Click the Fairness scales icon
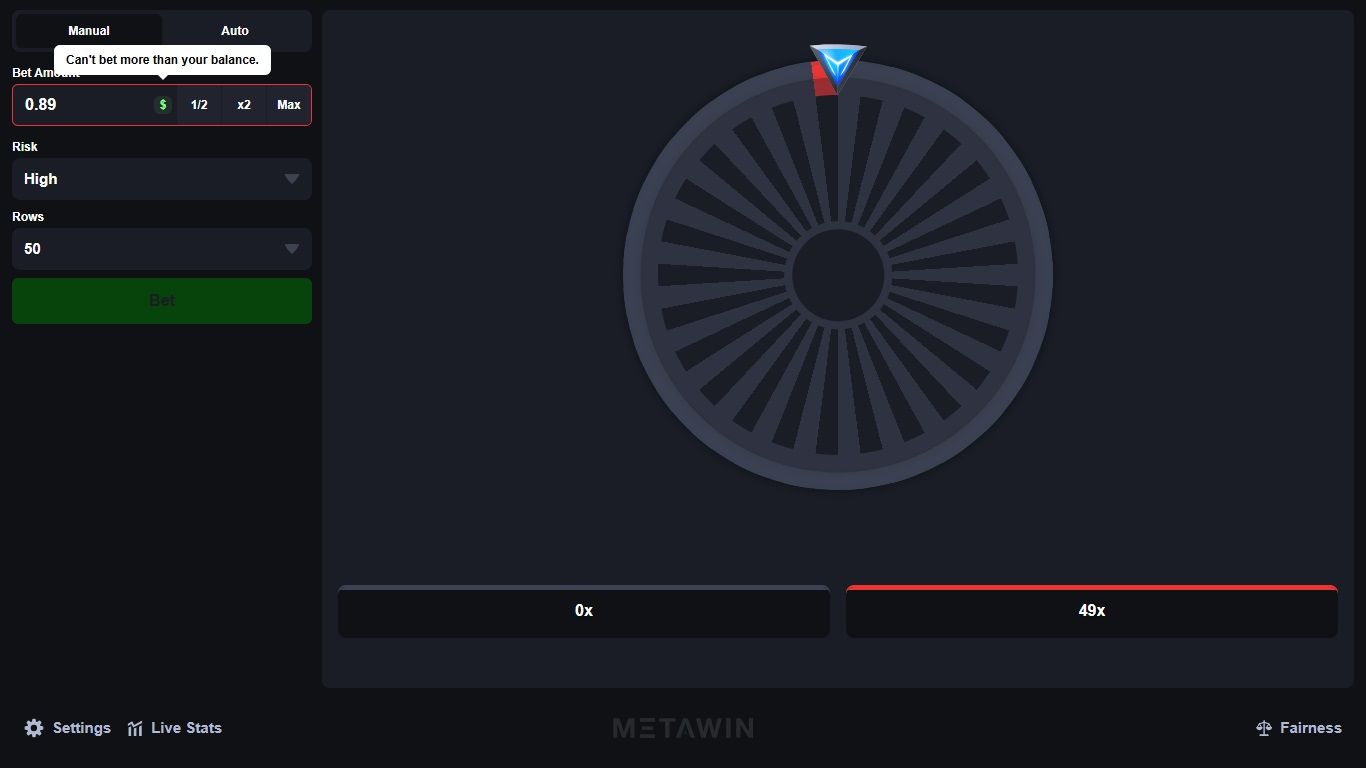The width and height of the screenshot is (1366, 768). (x=1264, y=728)
